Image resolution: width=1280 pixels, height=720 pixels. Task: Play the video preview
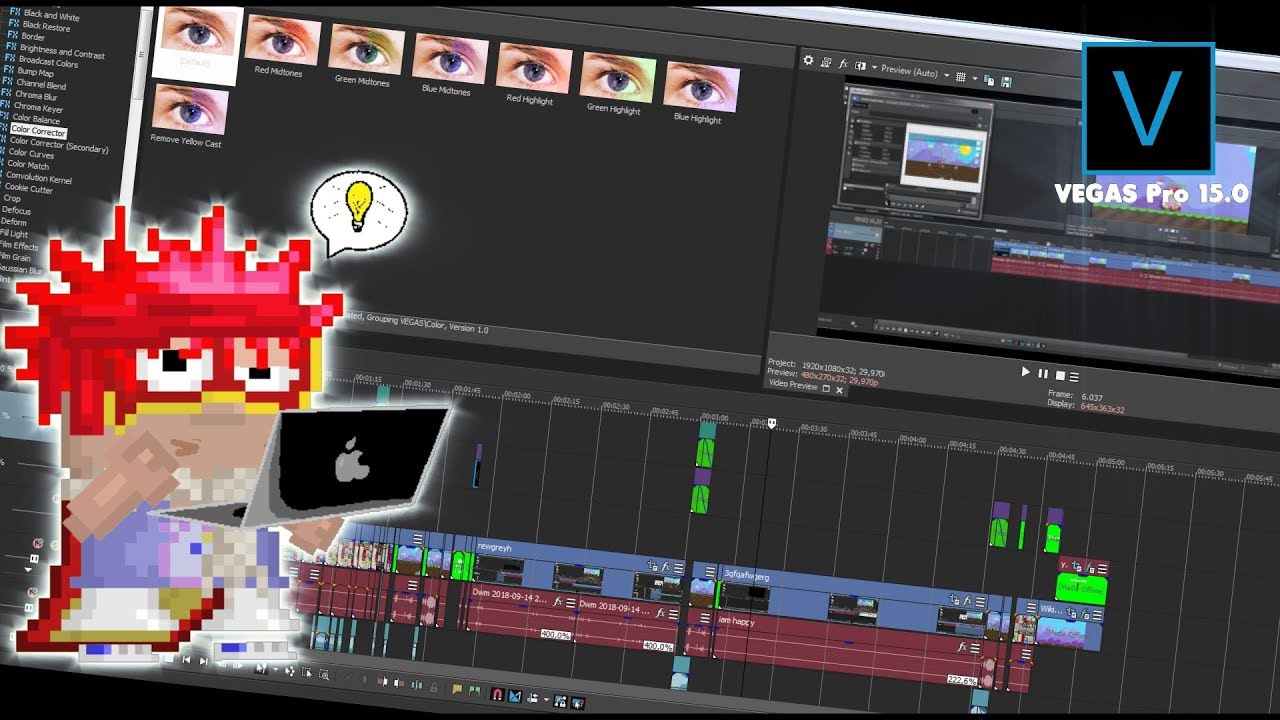pyautogui.click(x=1025, y=372)
